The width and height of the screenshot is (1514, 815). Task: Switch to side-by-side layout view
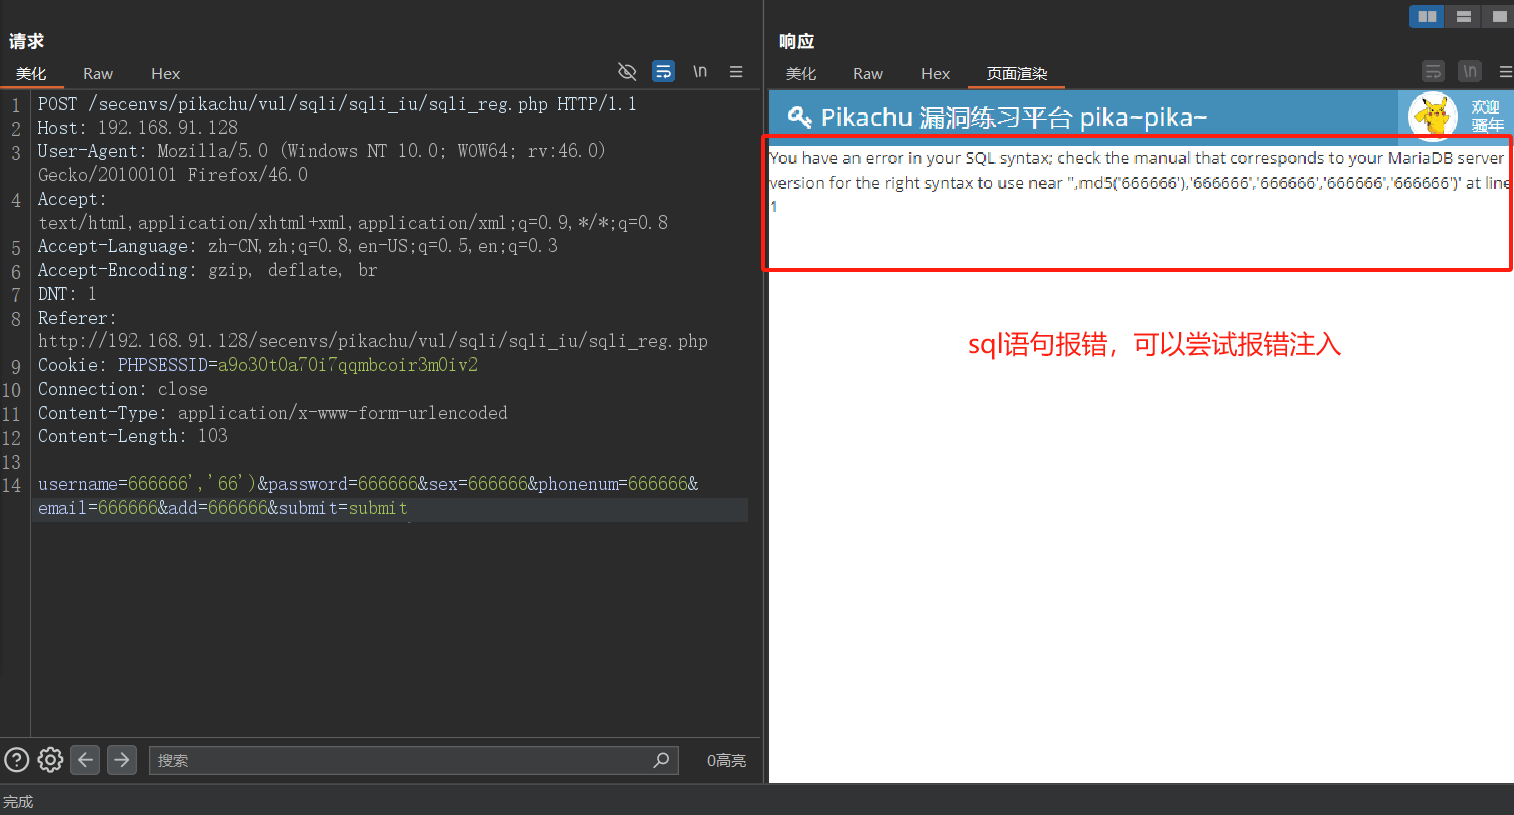[1427, 16]
